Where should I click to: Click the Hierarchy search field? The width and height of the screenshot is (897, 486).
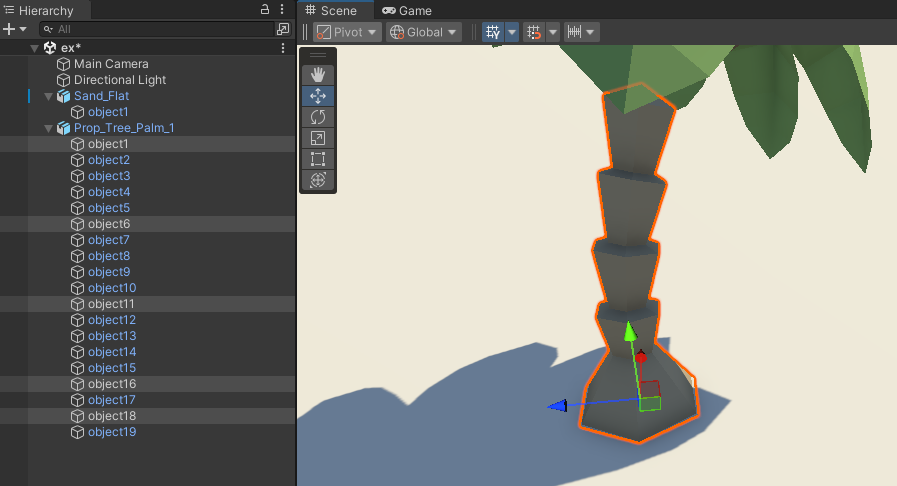(150, 30)
